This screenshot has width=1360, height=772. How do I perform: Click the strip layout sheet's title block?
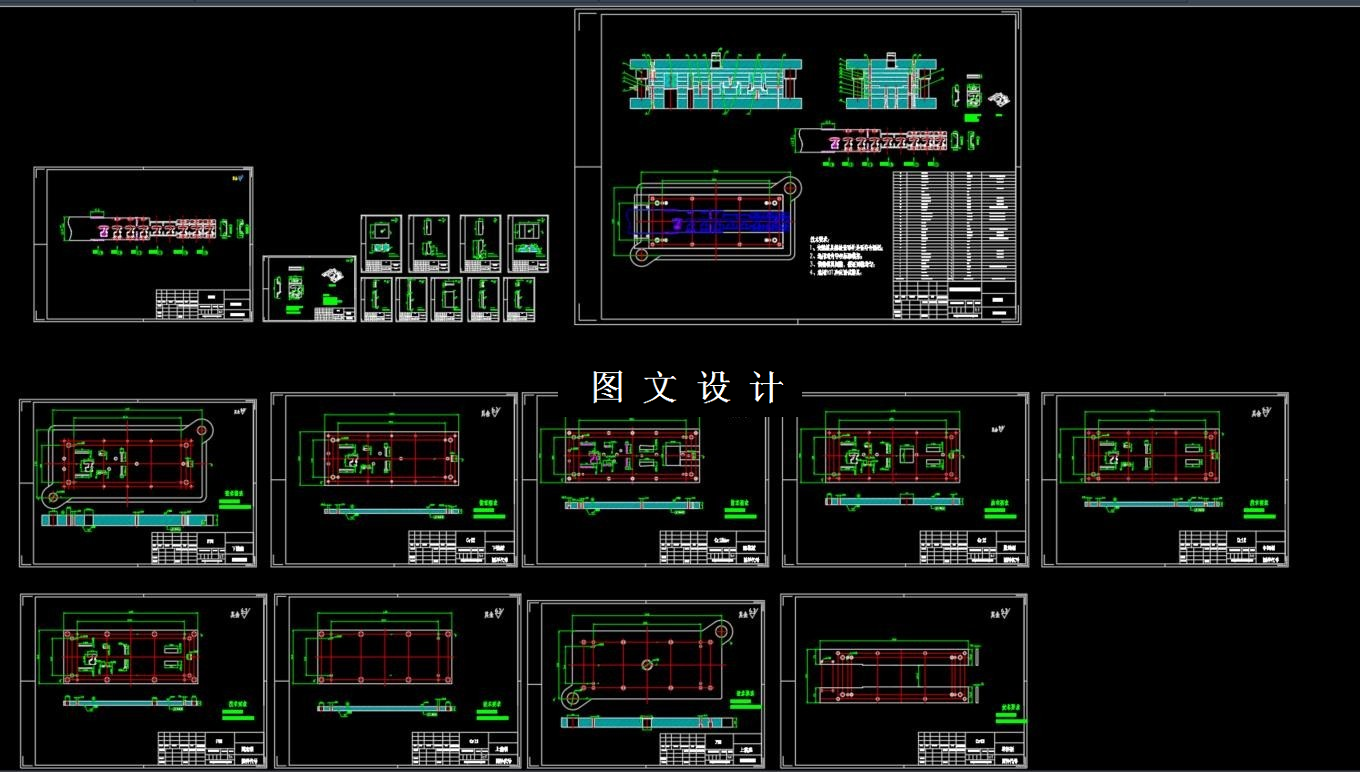203,305
